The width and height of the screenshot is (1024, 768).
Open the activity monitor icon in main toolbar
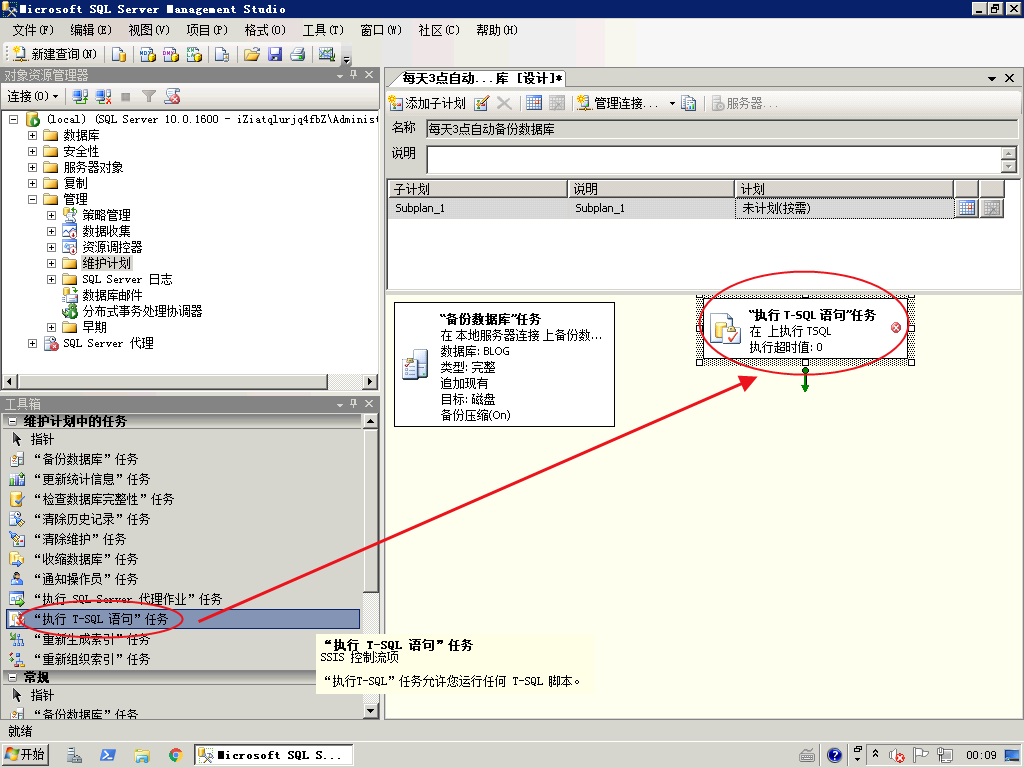coord(327,54)
